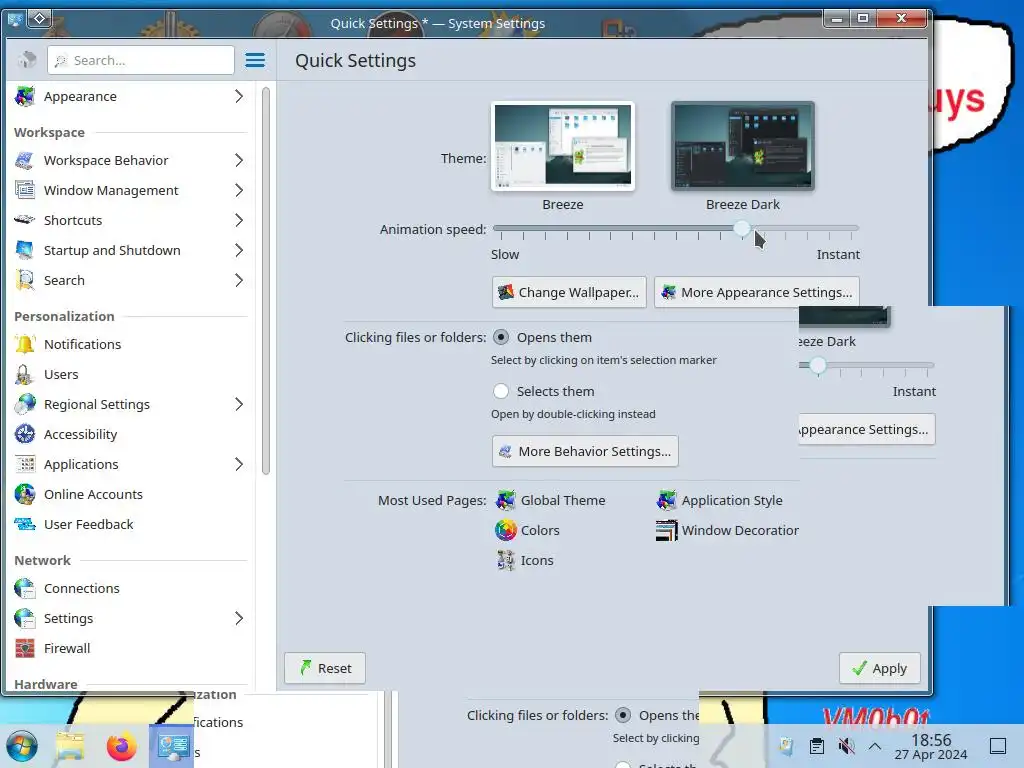Expand the Regional Settings chevron

click(239, 404)
